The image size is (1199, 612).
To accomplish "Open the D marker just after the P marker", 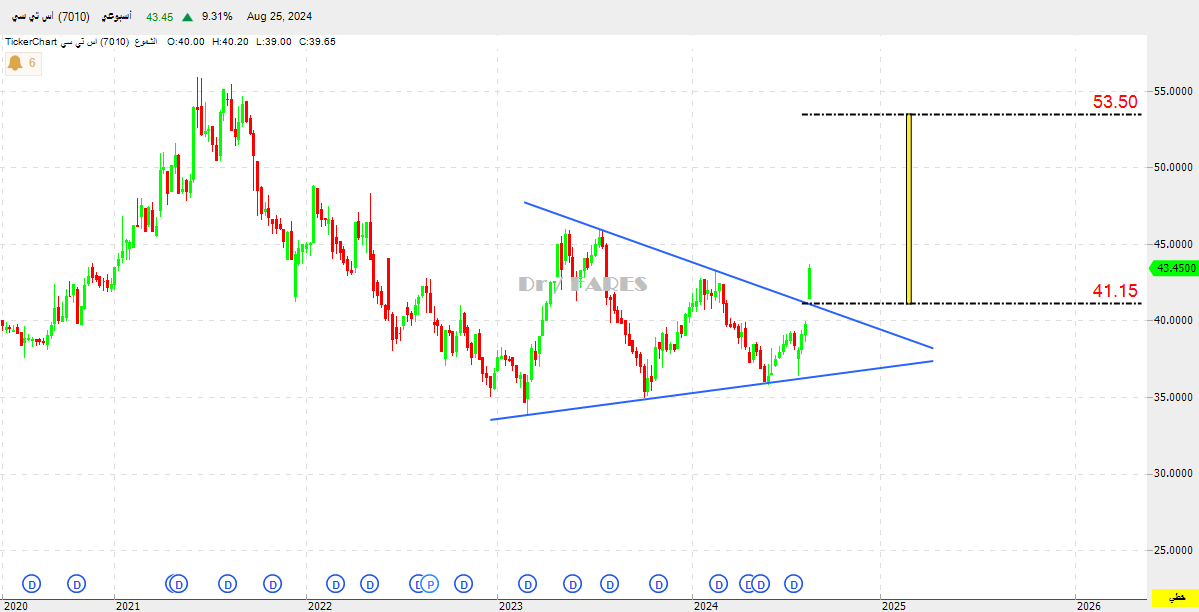I will coord(463,584).
